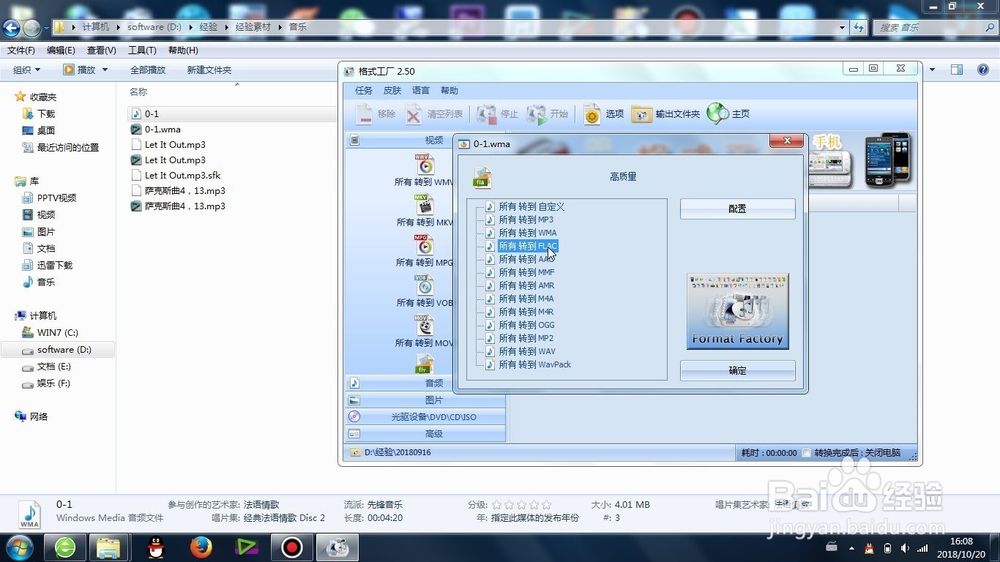The width and height of the screenshot is (1000, 562).
Task: Open the Play (播放) dropdown arrow
Action: 105,70
